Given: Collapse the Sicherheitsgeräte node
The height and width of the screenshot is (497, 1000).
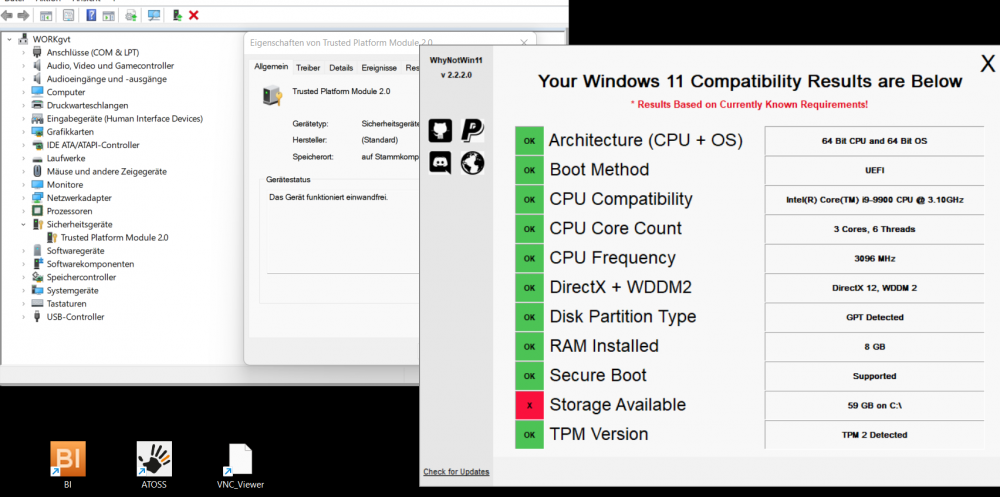Looking at the screenshot, I should pyautogui.click(x=24, y=225).
